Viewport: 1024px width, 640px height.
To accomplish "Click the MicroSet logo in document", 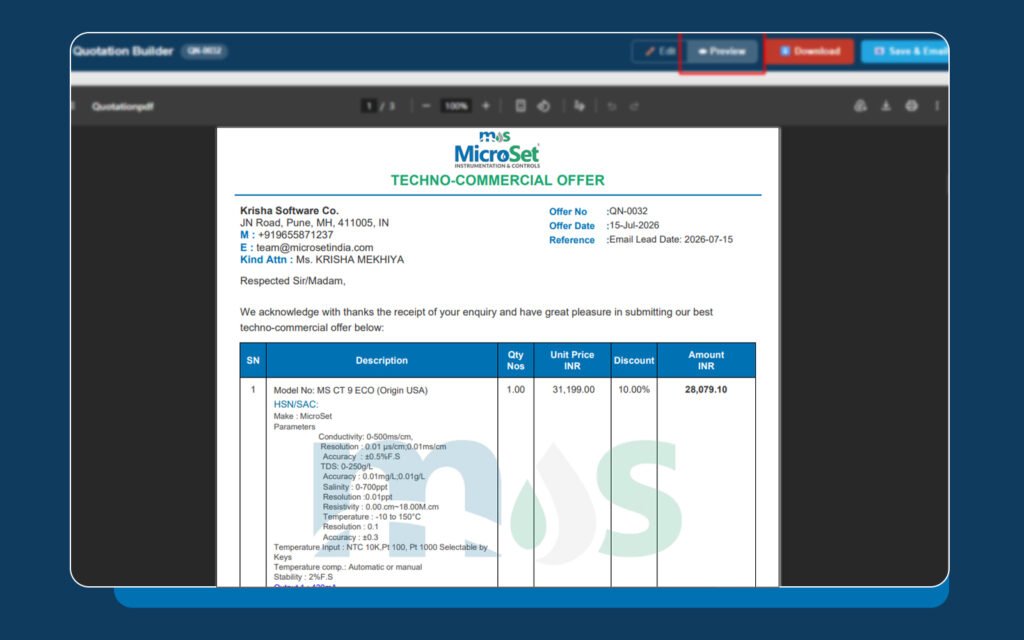I will pyautogui.click(x=497, y=150).
